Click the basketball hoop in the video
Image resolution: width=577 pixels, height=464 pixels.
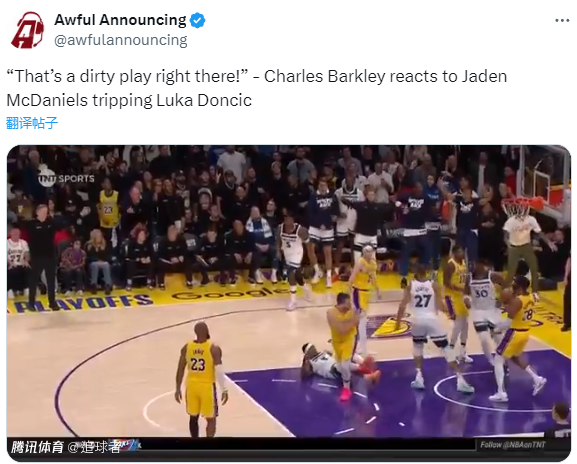pyautogui.click(x=518, y=207)
